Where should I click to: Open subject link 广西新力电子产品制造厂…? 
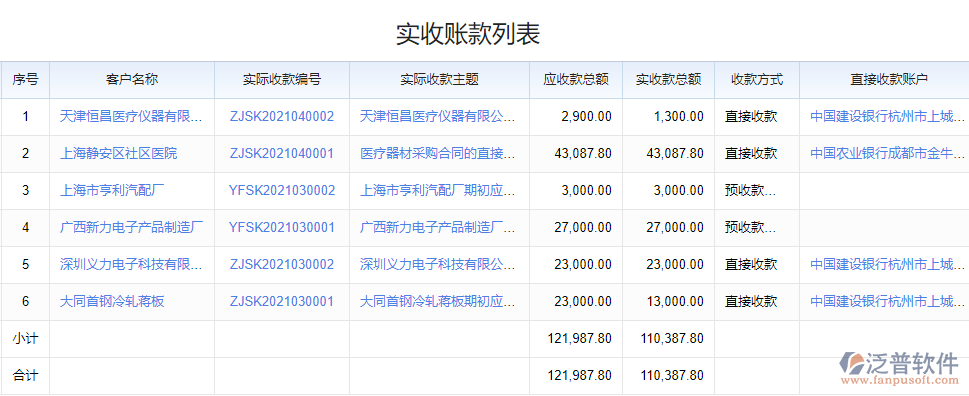pyautogui.click(x=438, y=227)
